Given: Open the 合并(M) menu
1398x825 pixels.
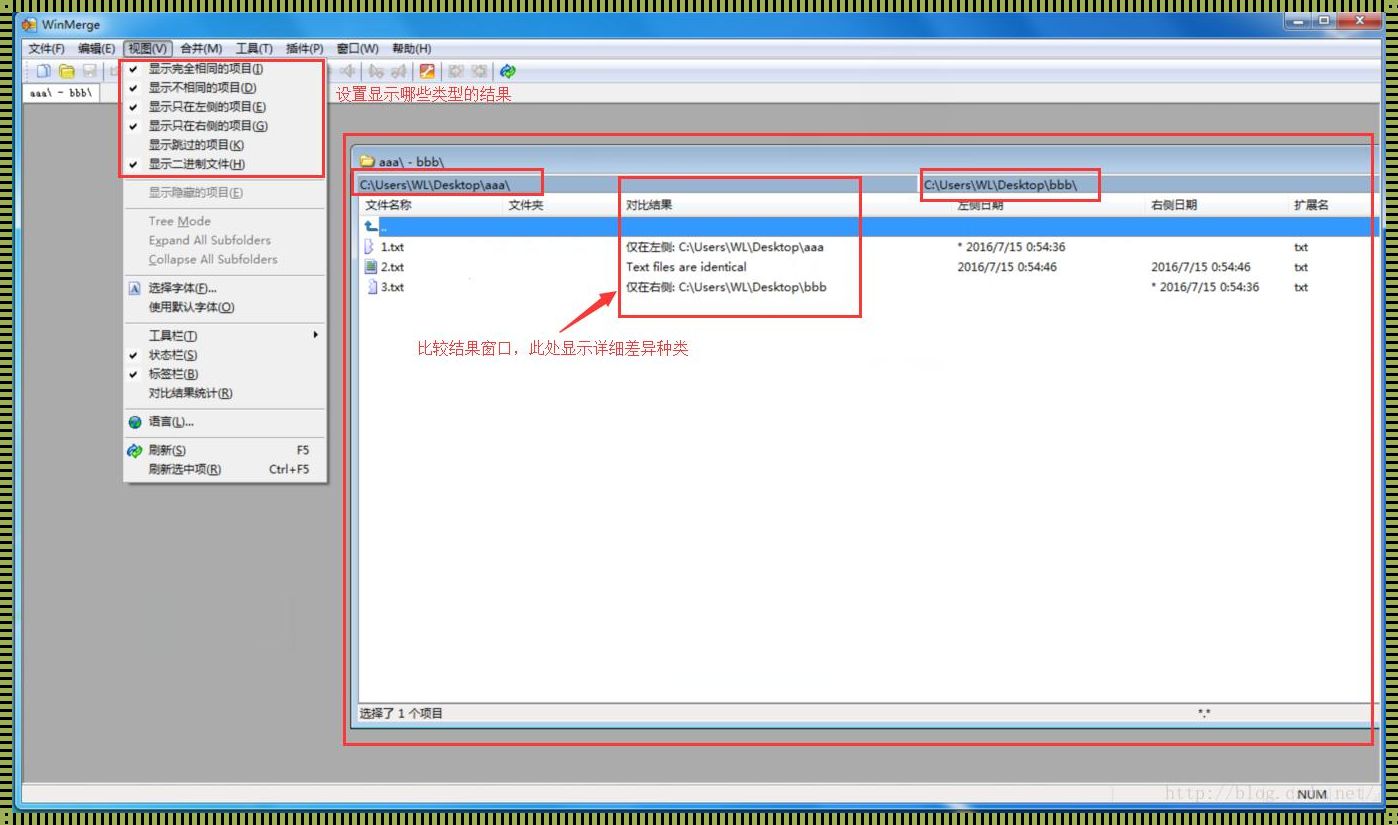Looking at the screenshot, I should tap(201, 48).
